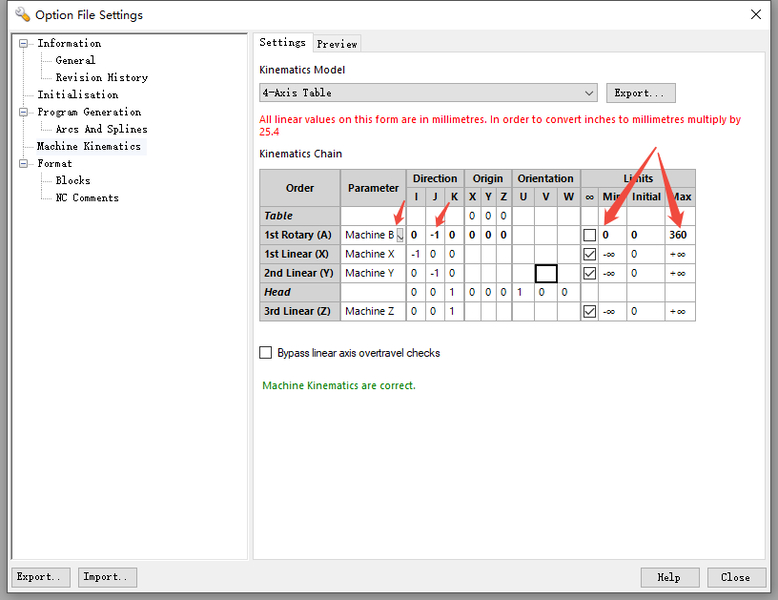Open NC Comments in the tree
Image resolution: width=778 pixels, height=600 pixels.
87,198
